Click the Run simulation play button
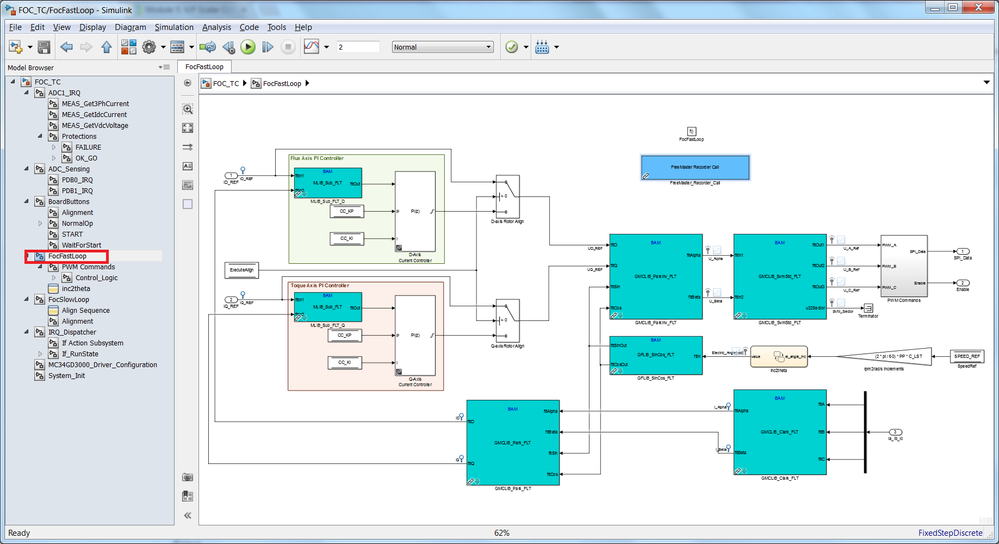The image size is (999, 544). tap(248, 47)
